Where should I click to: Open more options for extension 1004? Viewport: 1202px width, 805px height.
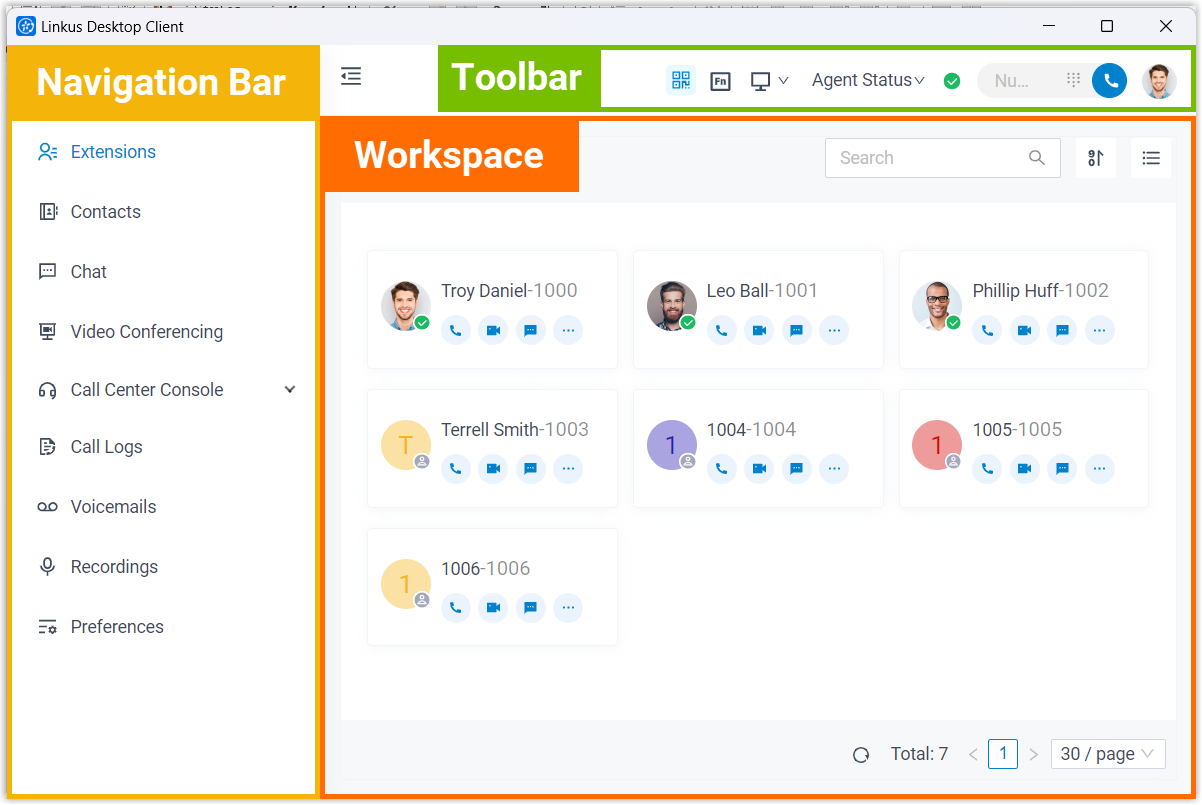(x=834, y=468)
